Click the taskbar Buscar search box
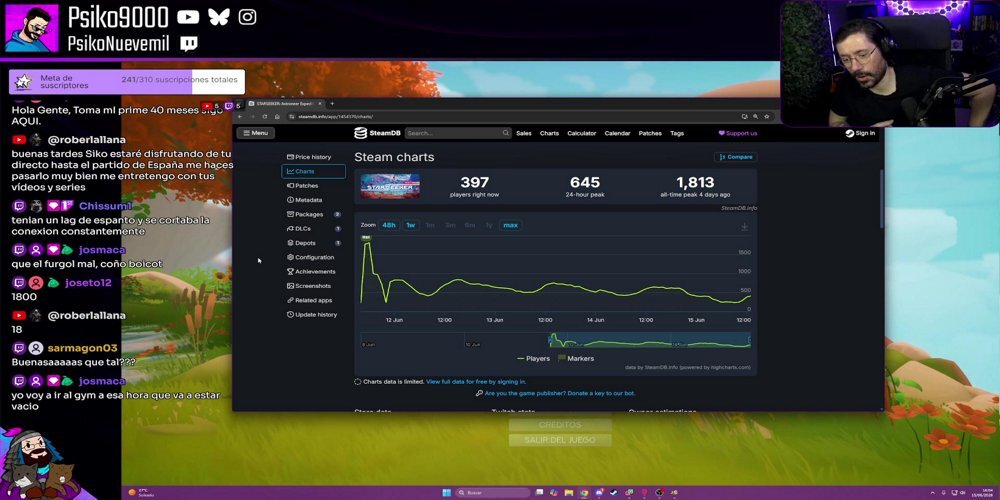The height and width of the screenshot is (500, 1000). pos(492,492)
